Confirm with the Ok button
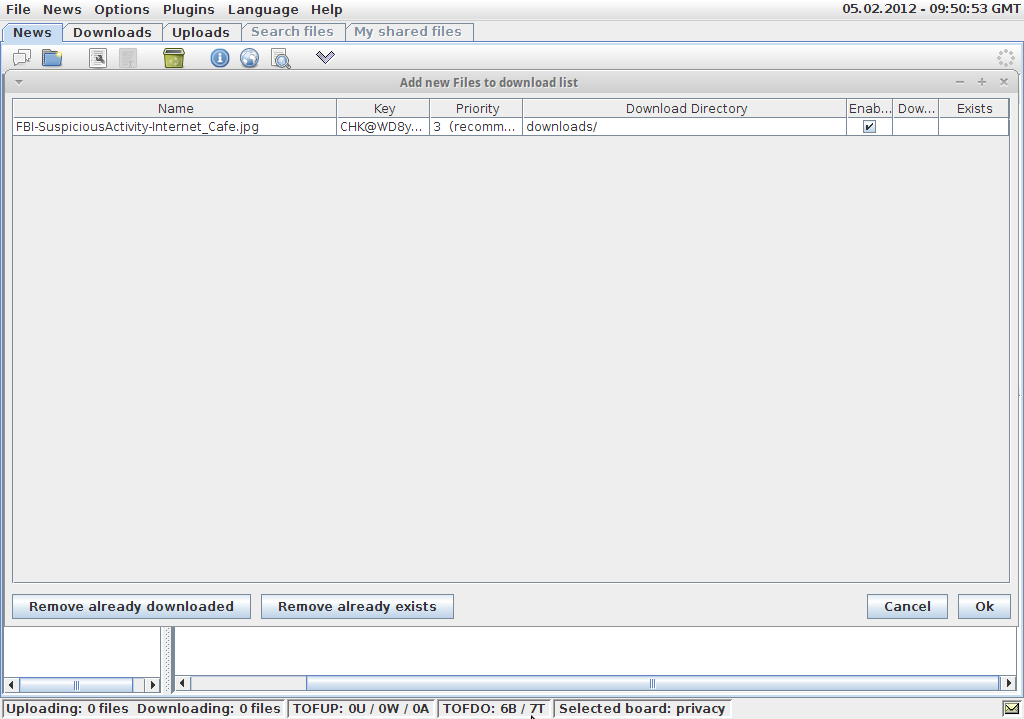 (984, 606)
